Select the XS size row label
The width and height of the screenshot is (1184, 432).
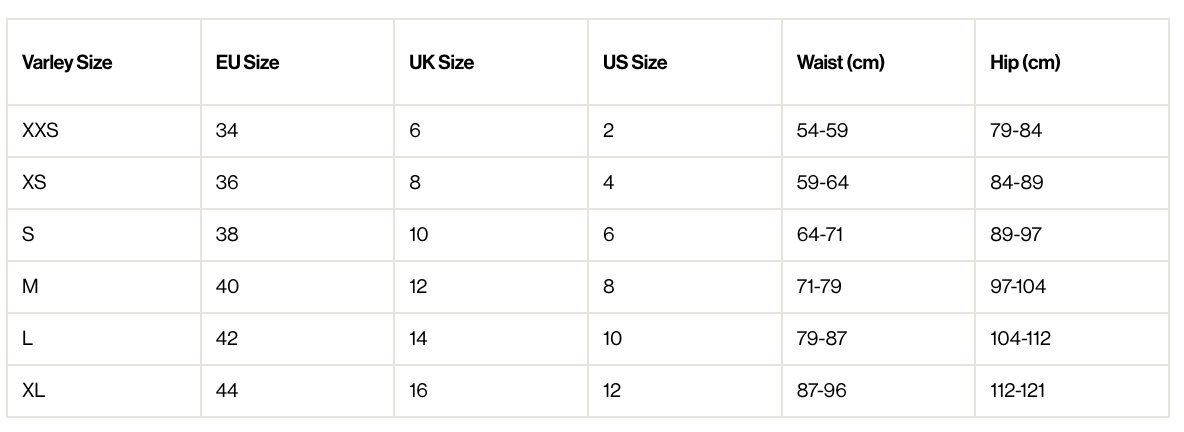click(x=34, y=183)
